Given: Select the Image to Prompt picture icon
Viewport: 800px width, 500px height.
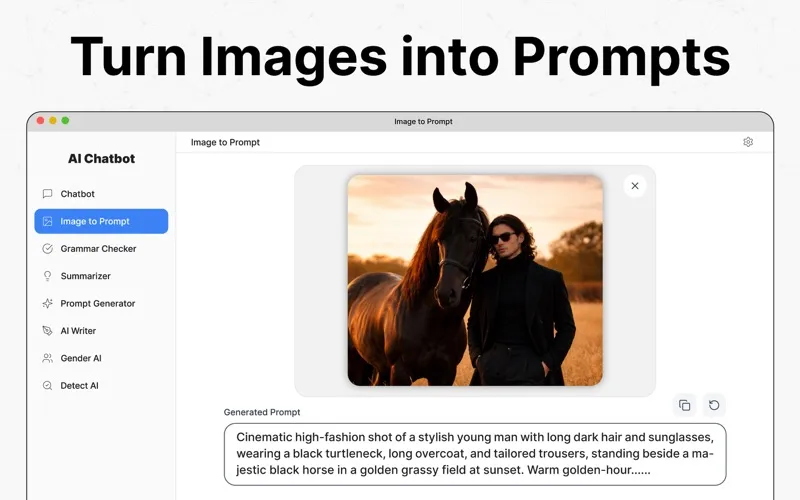Looking at the screenshot, I should point(47,221).
